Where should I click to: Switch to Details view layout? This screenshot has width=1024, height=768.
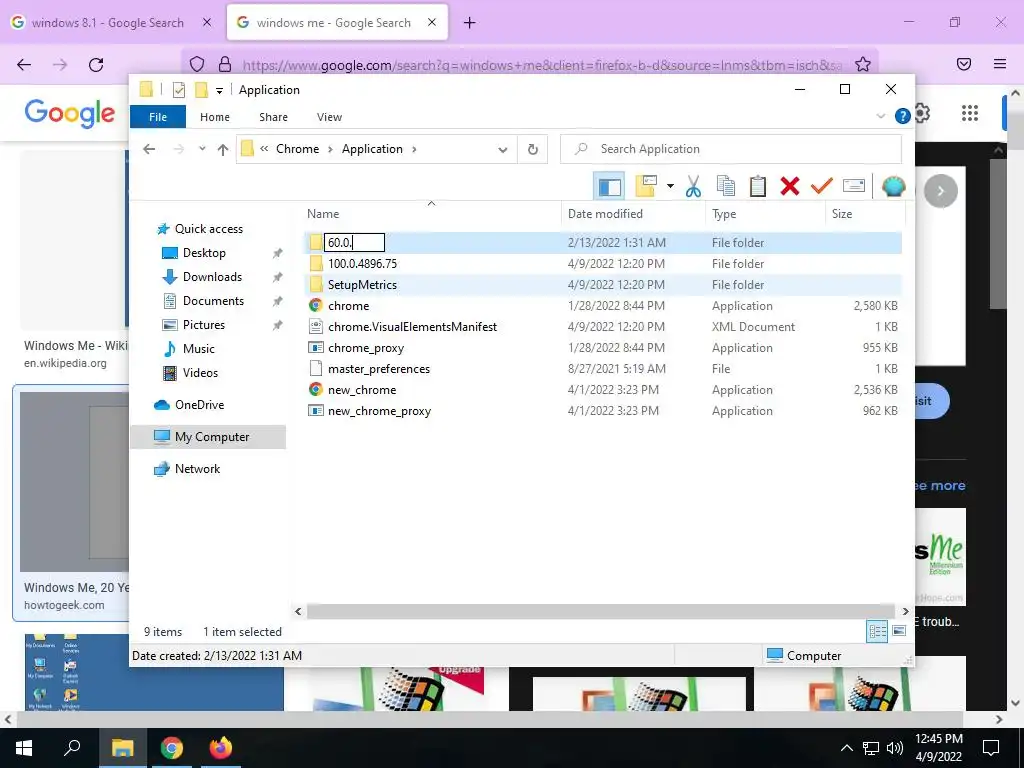pos(877,631)
